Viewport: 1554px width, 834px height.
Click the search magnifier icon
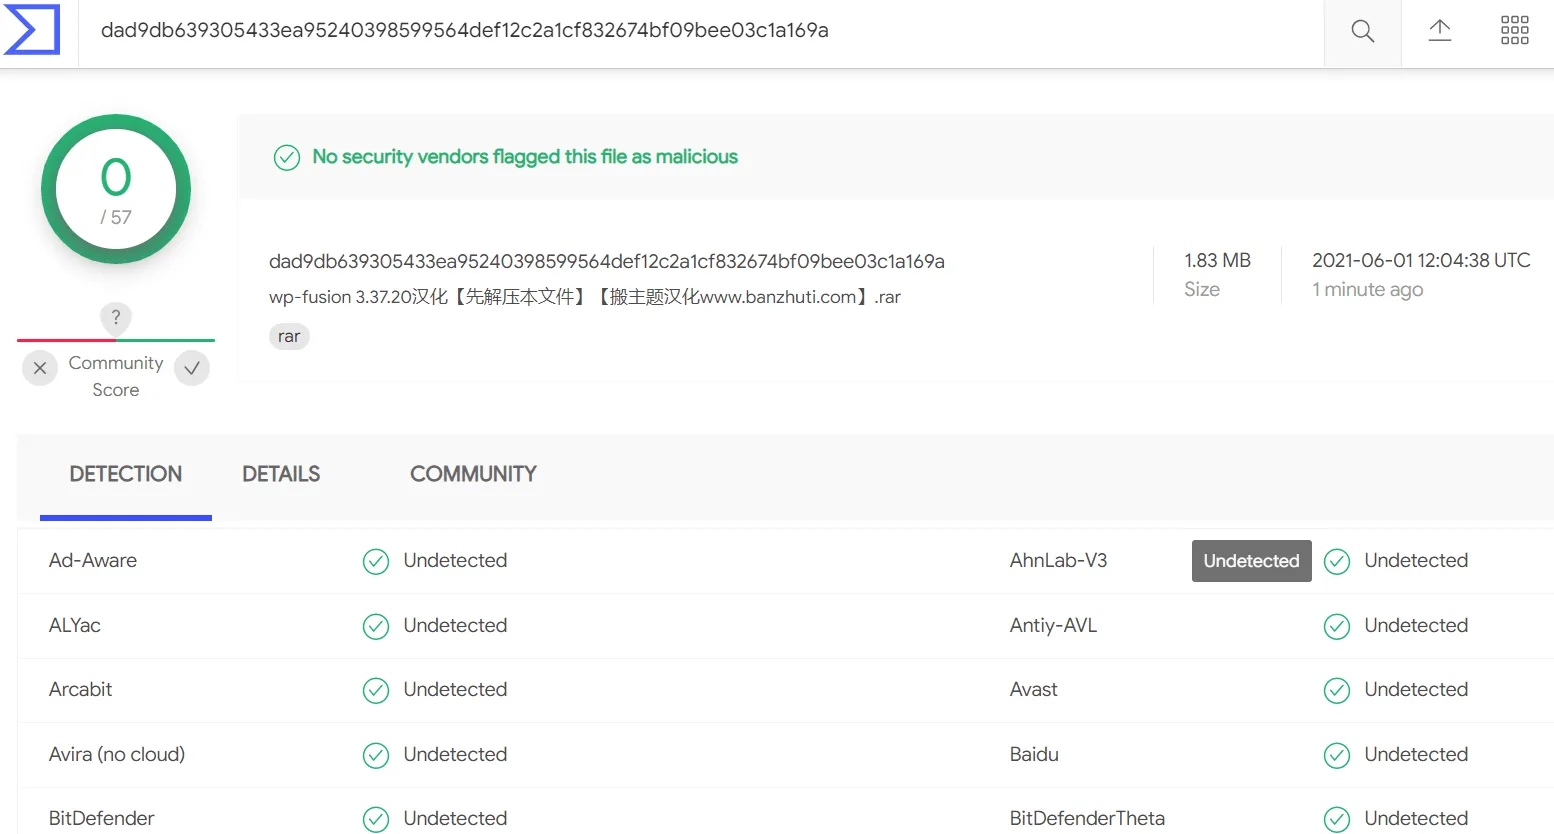point(1362,31)
